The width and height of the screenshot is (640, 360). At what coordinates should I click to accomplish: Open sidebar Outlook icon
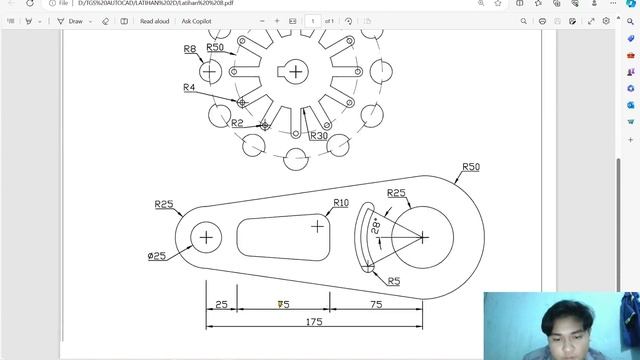tap(631, 105)
